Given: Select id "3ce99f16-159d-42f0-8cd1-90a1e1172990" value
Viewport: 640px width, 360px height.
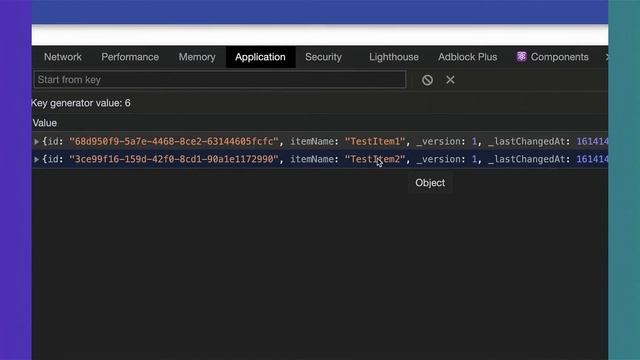Looking at the screenshot, I should [174, 159].
